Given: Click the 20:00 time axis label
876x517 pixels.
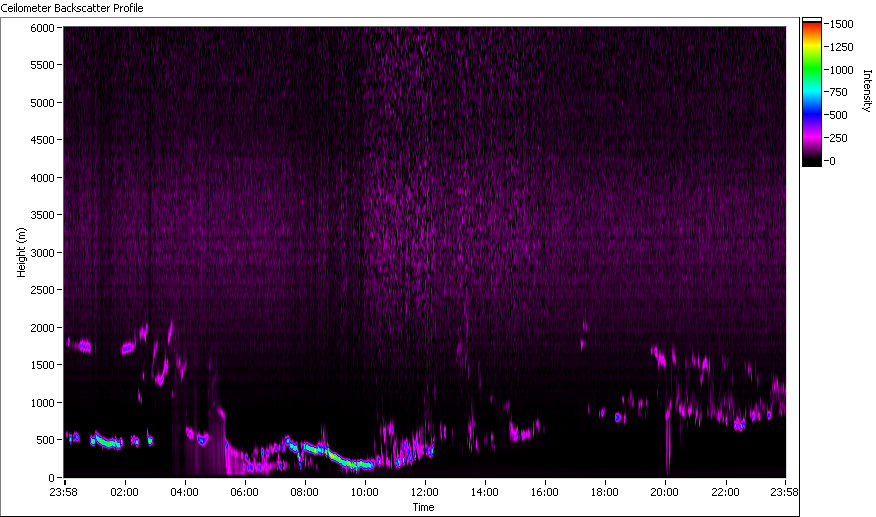Looking at the screenshot, I should (664, 492).
